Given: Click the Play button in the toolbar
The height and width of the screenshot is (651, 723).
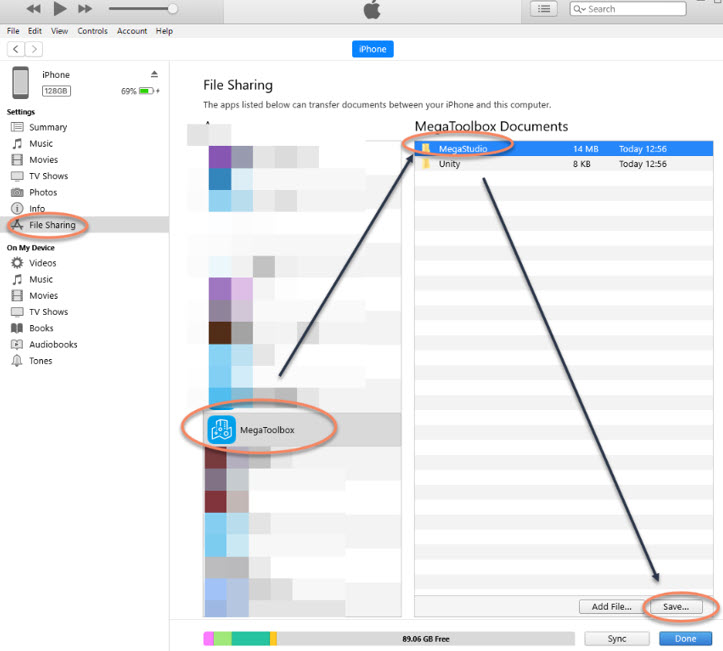Looking at the screenshot, I should click(x=60, y=9).
